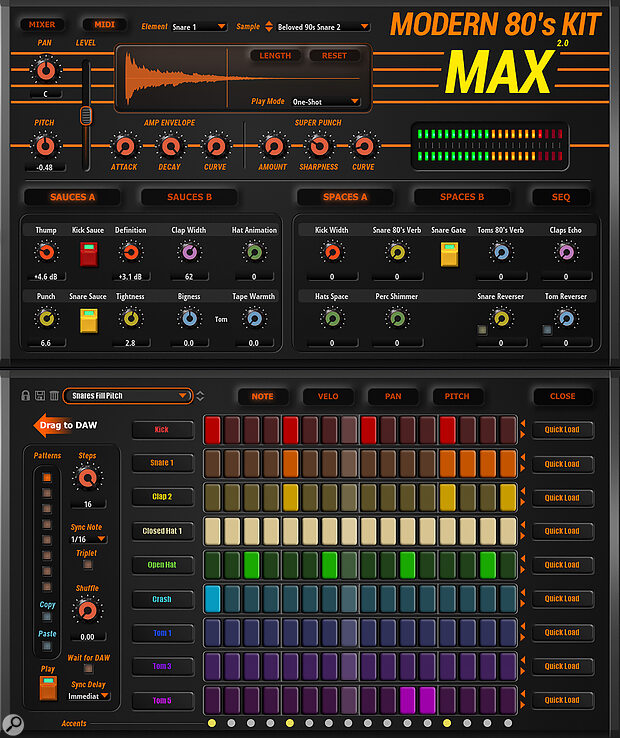This screenshot has width=620, height=738.
Task: Switch to the Sauces A tab
Action: 72,197
